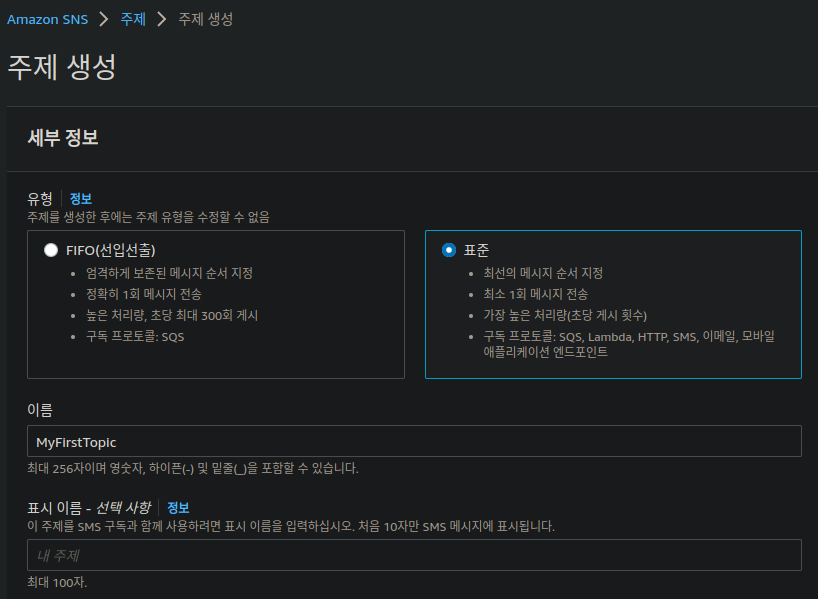The image size is (818, 599).
Task: Click the text '최선의 메시지 순서 지정'
Action: point(543,273)
